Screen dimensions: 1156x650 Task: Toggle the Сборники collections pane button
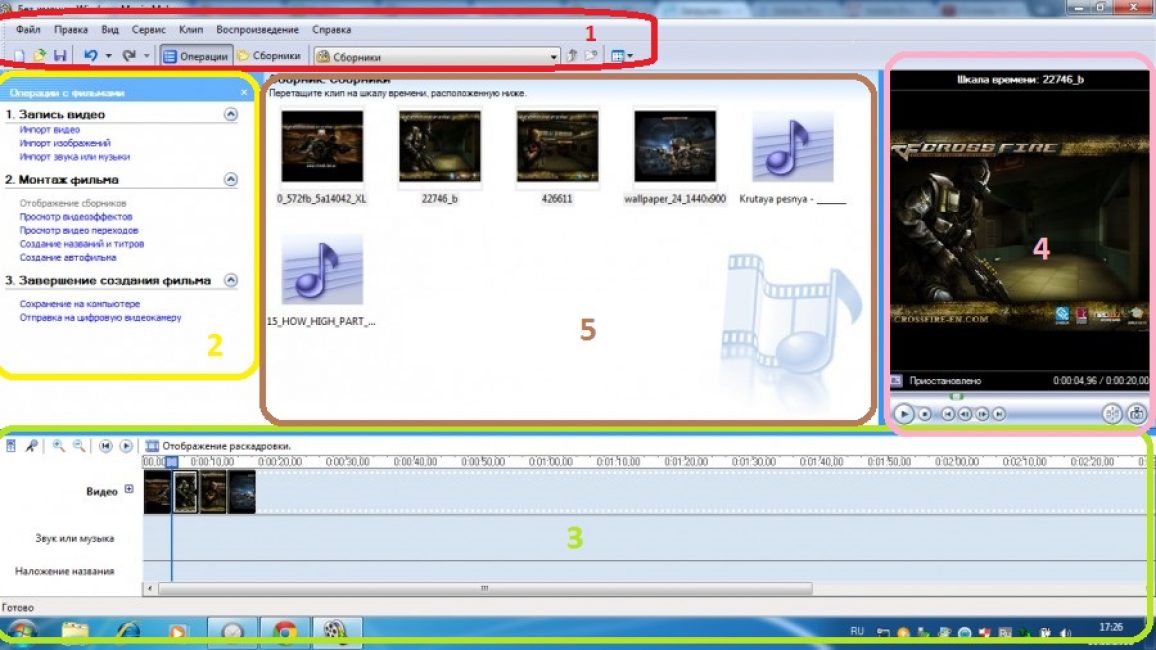coord(269,56)
